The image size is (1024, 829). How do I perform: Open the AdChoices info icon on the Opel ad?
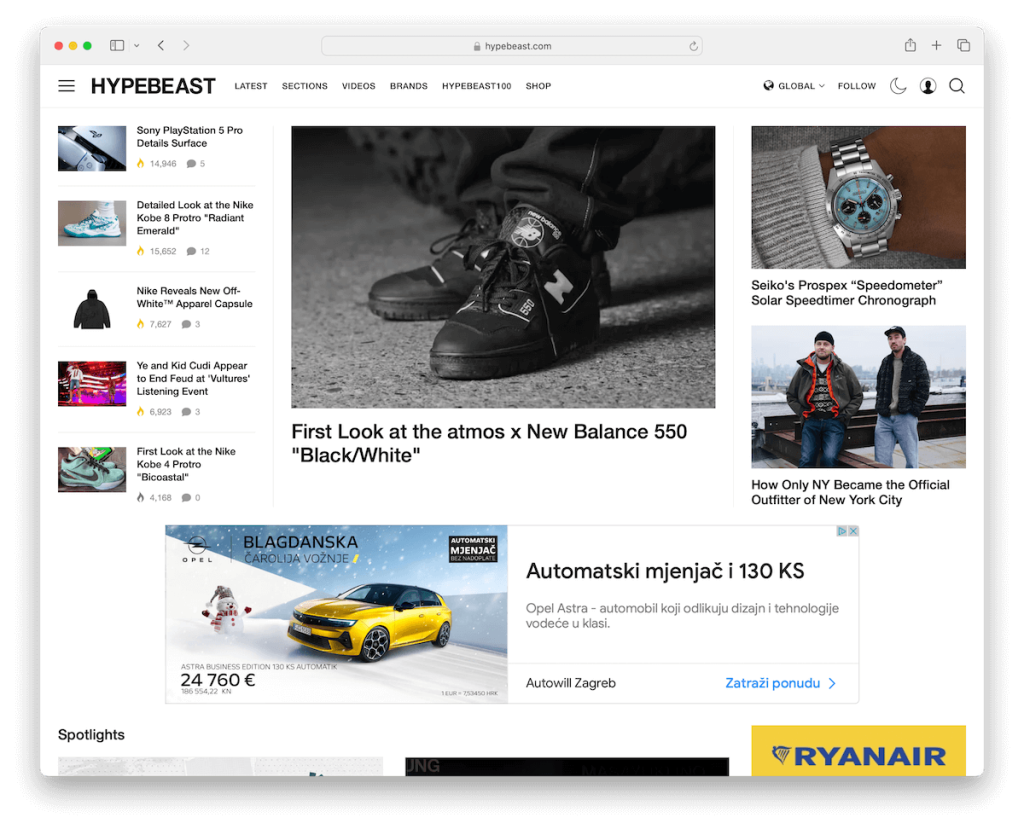pos(842,531)
